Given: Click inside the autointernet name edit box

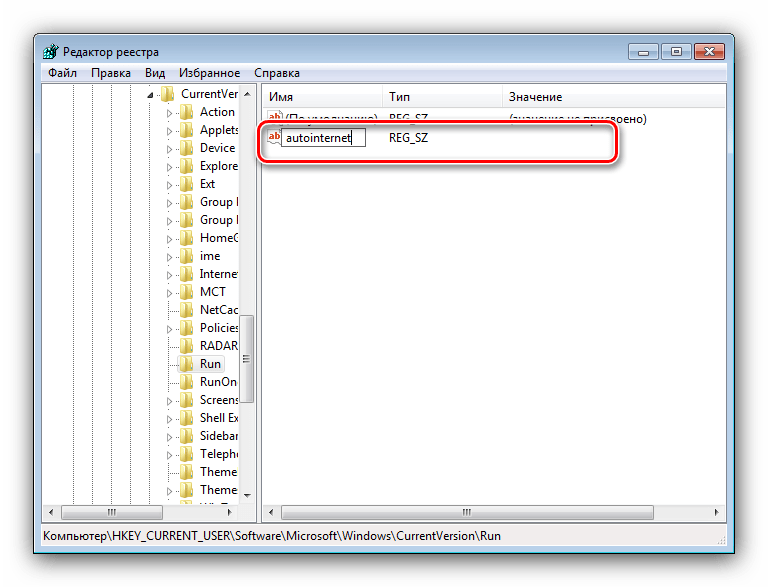Looking at the screenshot, I should 323,138.
